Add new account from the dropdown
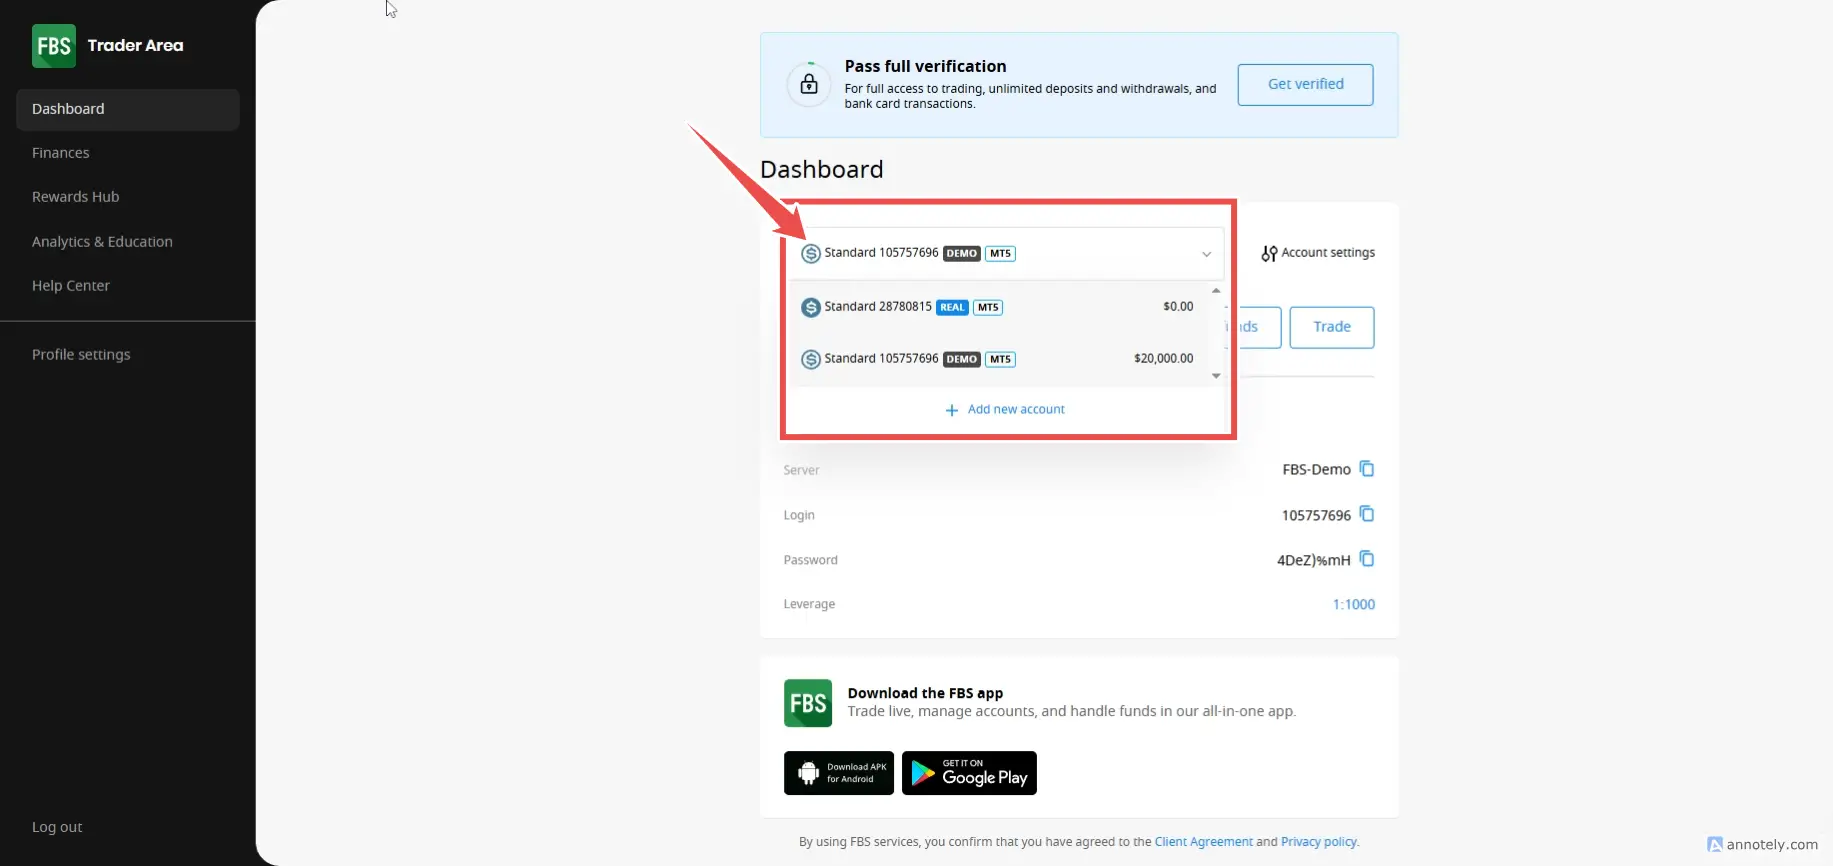Image resolution: width=1833 pixels, height=866 pixels. coord(1005,410)
